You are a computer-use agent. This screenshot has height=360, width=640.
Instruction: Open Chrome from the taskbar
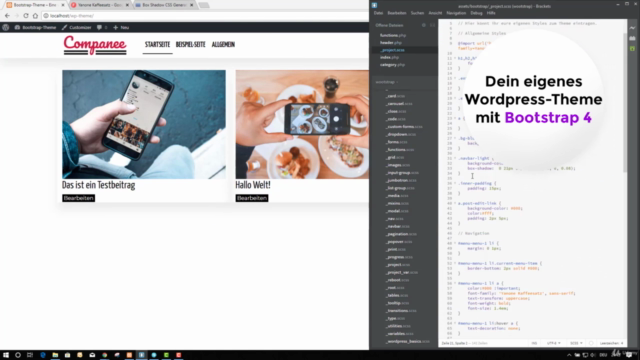pyautogui.click(x=104, y=355)
